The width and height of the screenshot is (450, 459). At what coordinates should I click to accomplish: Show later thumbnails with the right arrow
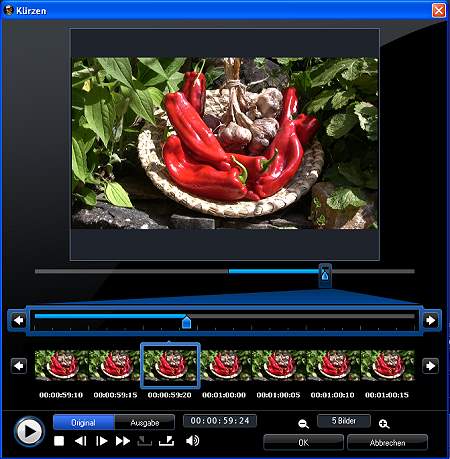(430, 366)
